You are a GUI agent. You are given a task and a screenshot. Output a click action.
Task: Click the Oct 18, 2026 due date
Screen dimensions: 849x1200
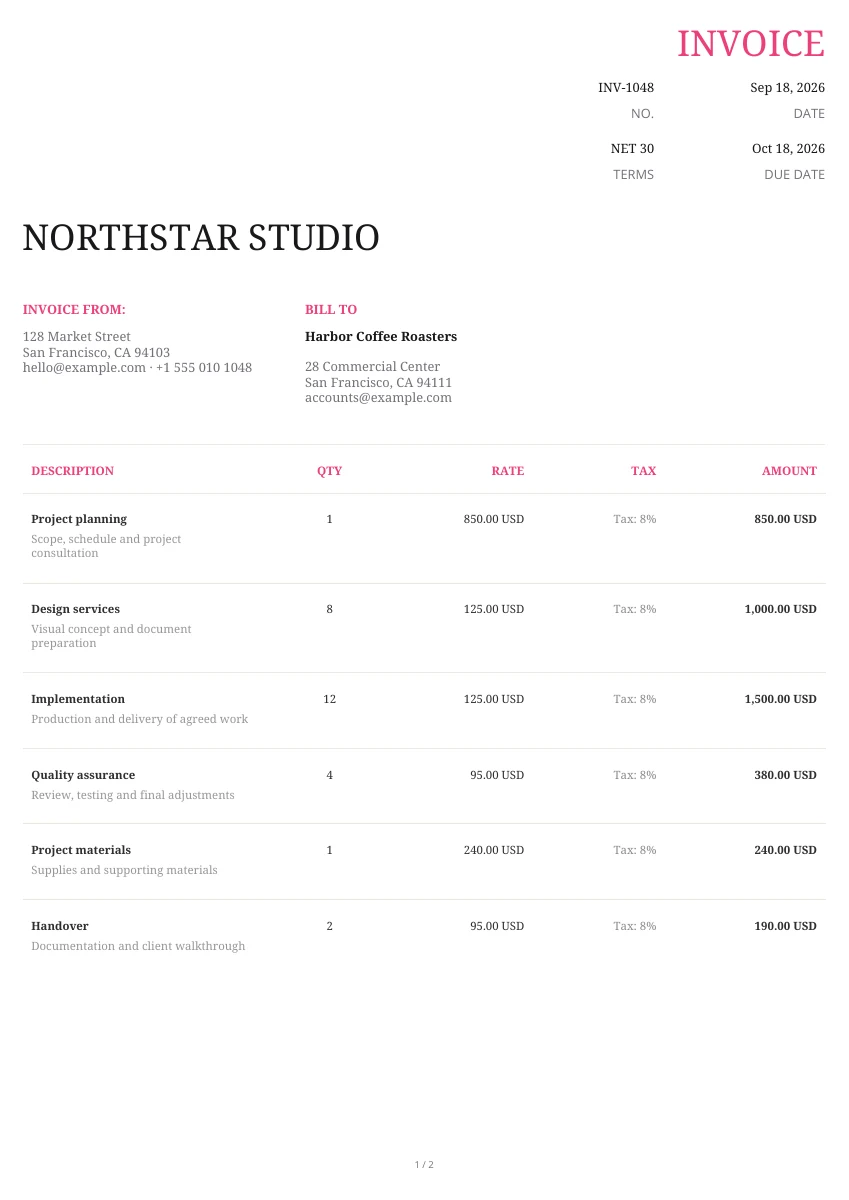pyautogui.click(x=789, y=149)
